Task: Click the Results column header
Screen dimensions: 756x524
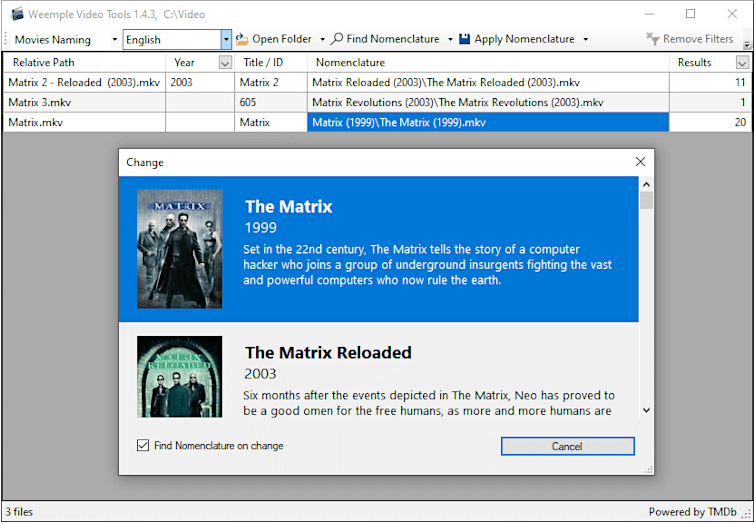Action: [x=710, y=63]
